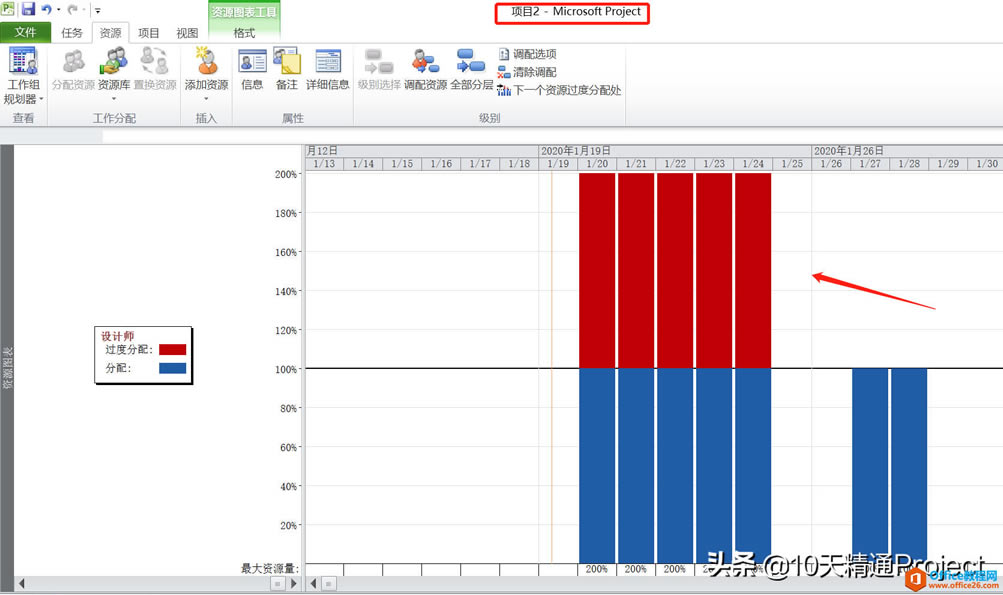Run 调配资源 (Level Resource)

pyautogui.click(x=425, y=70)
